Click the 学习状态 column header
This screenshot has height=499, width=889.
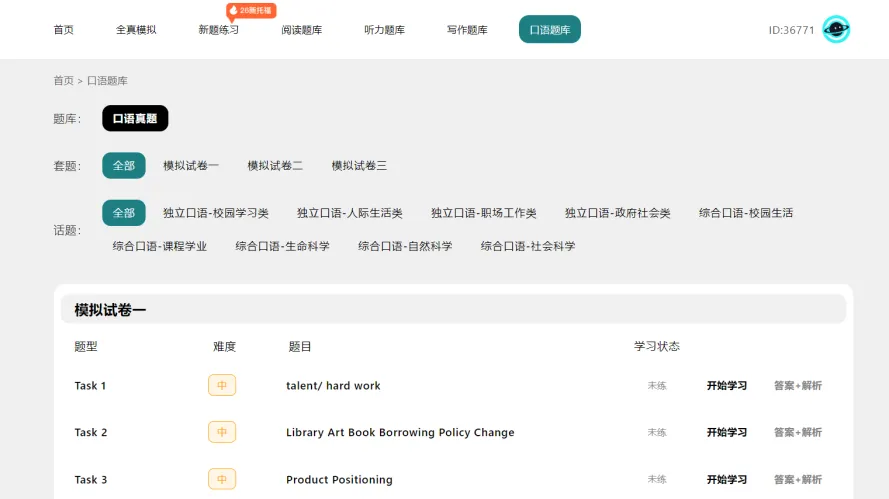pyautogui.click(x=657, y=346)
